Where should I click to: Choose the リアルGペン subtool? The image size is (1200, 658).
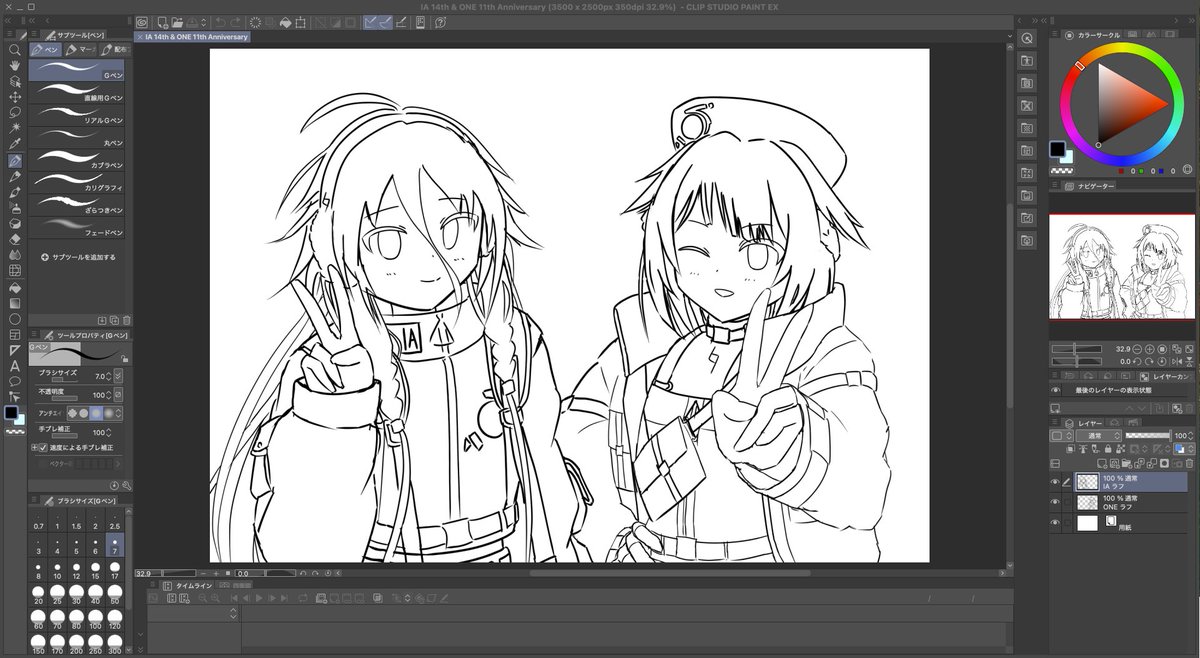[x=77, y=115]
